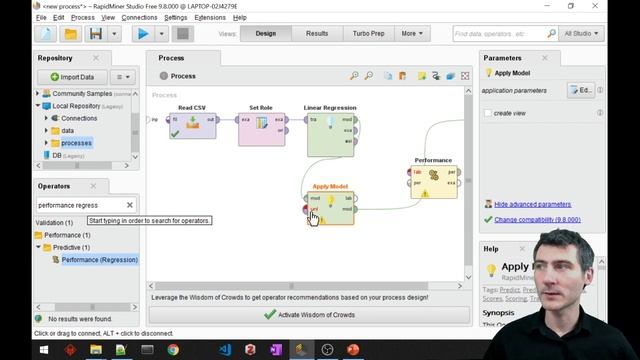Screen dimensions: 640x360
Task: Expand the data folder
Action: tap(46, 131)
